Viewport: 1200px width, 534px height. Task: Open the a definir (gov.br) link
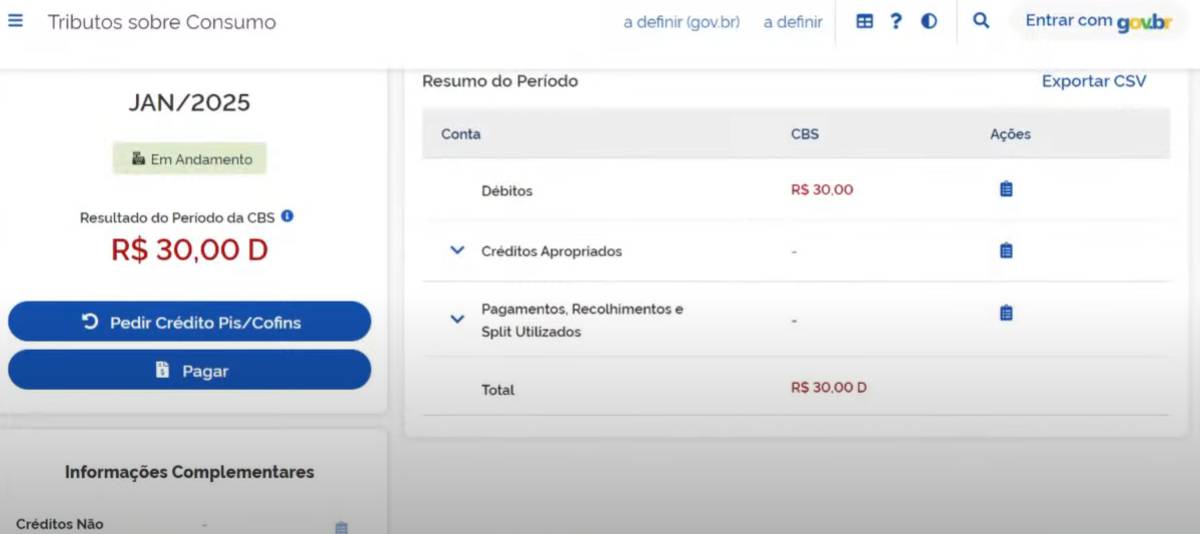(x=681, y=22)
